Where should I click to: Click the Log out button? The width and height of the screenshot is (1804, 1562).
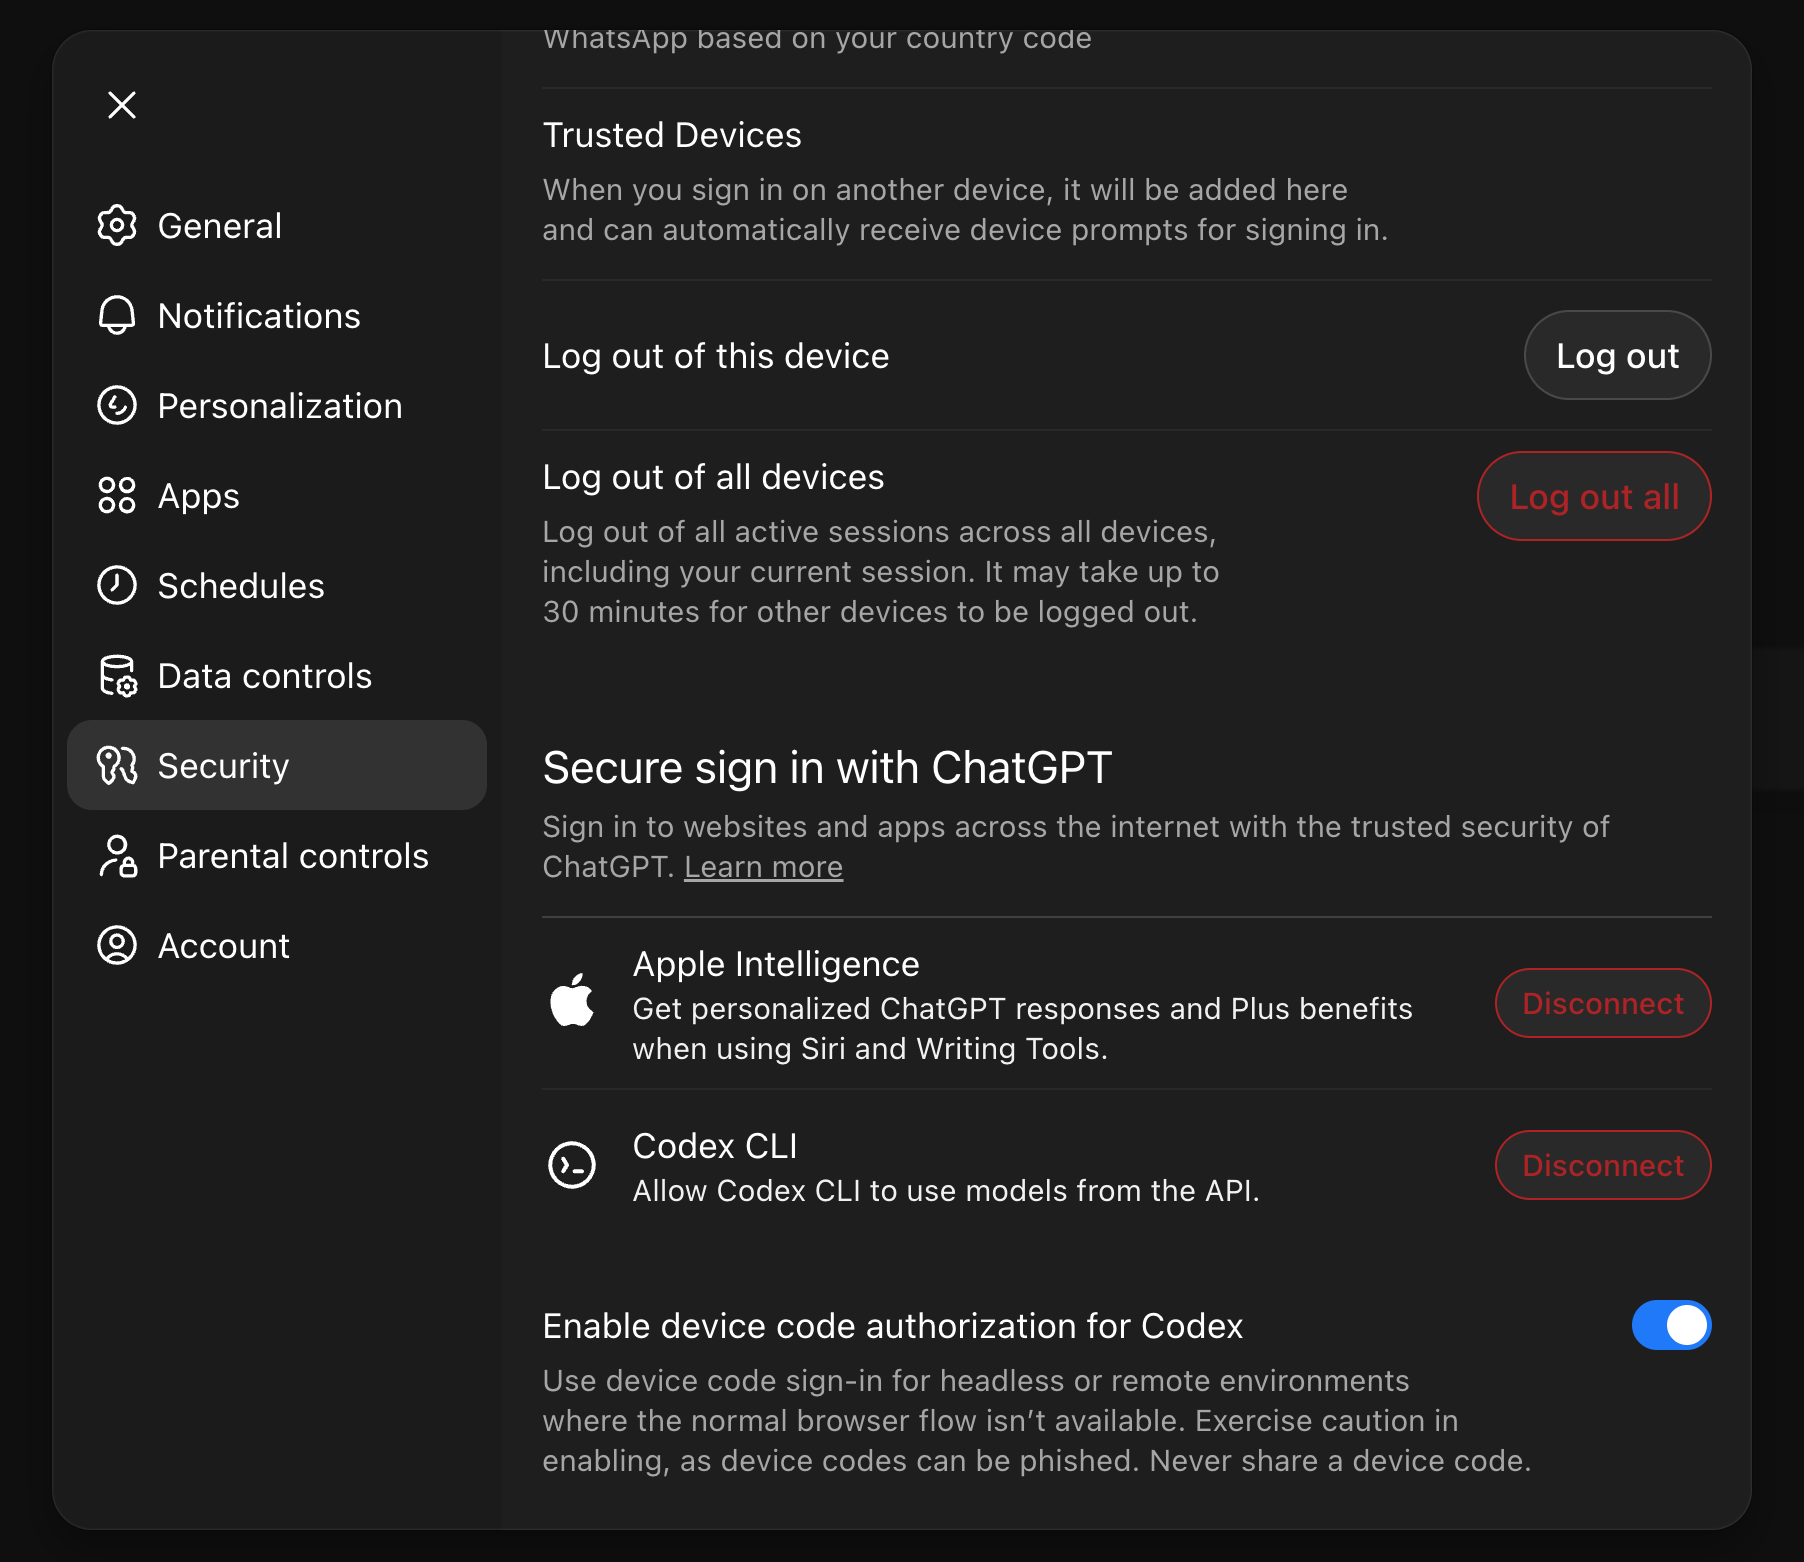tap(1617, 355)
